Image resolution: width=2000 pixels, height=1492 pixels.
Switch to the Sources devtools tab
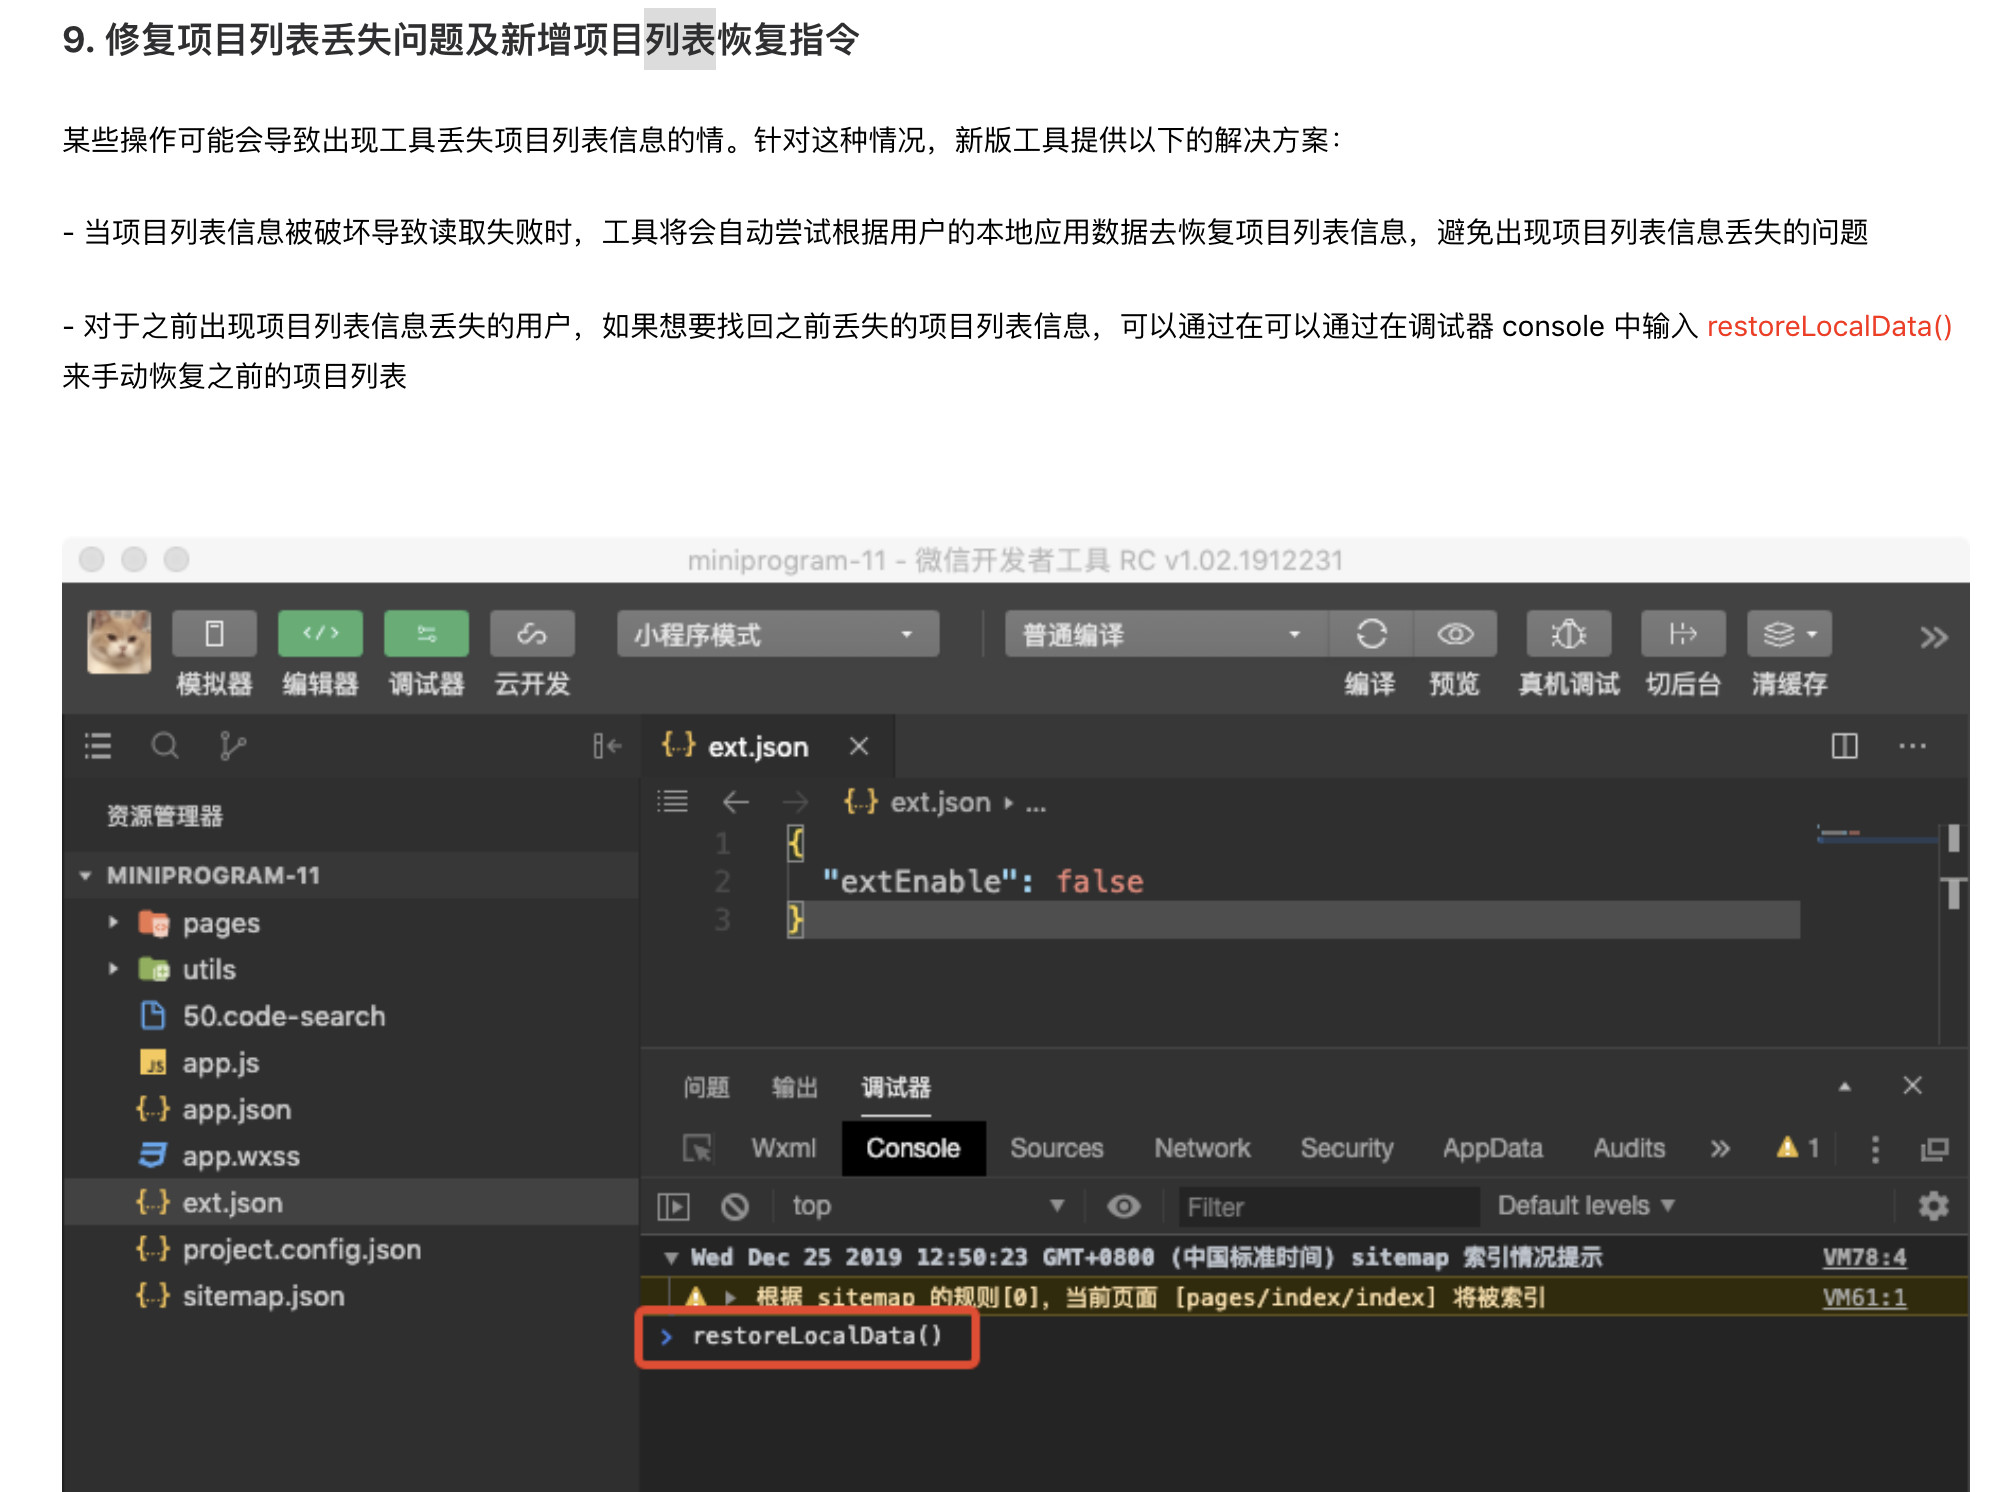[1056, 1148]
